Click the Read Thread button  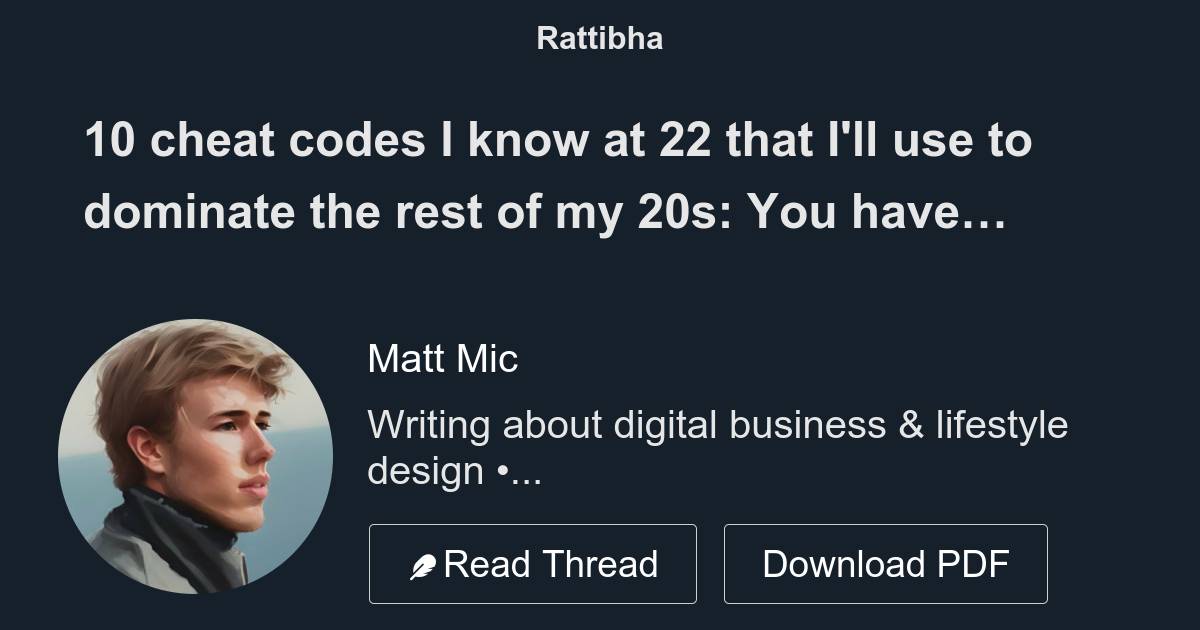tap(533, 563)
